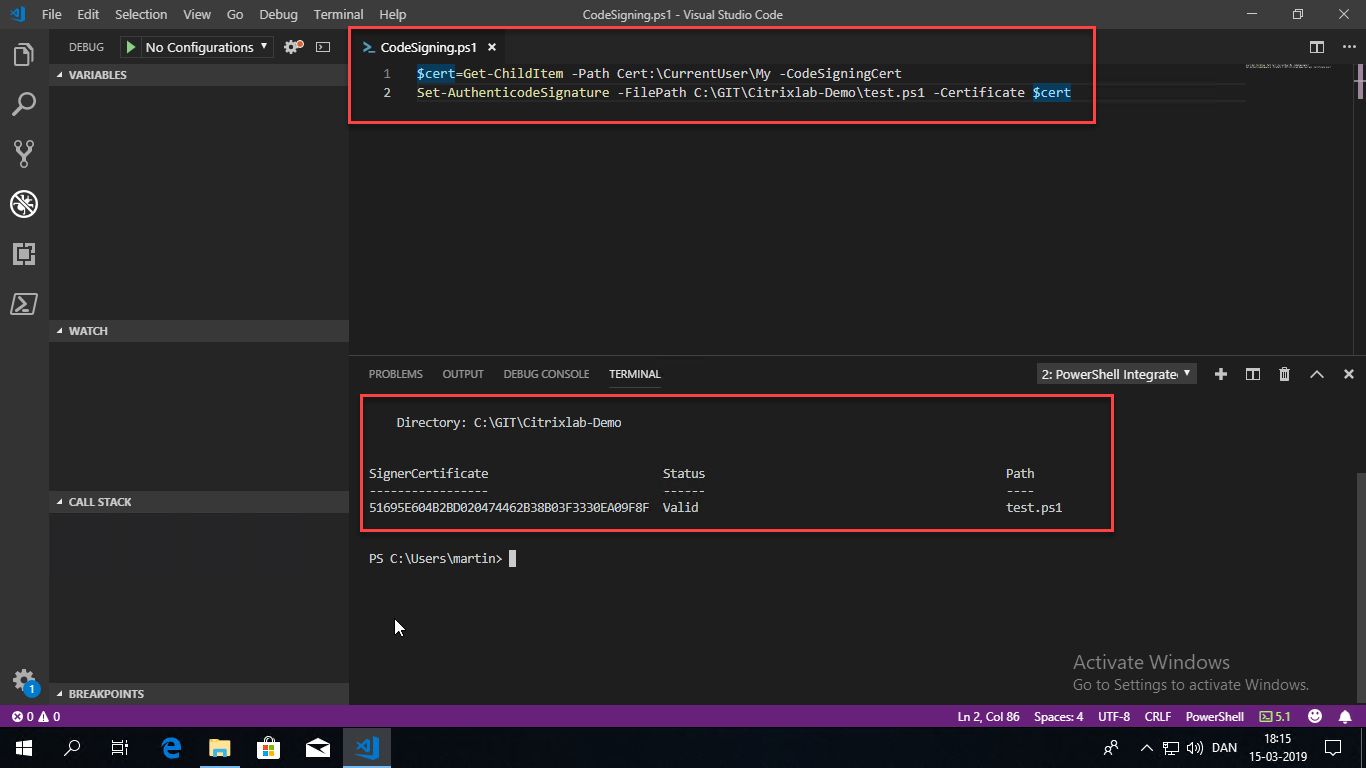1366x768 pixels.
Task: Open the Windows Start menu
Action: [x=24, y=747]
